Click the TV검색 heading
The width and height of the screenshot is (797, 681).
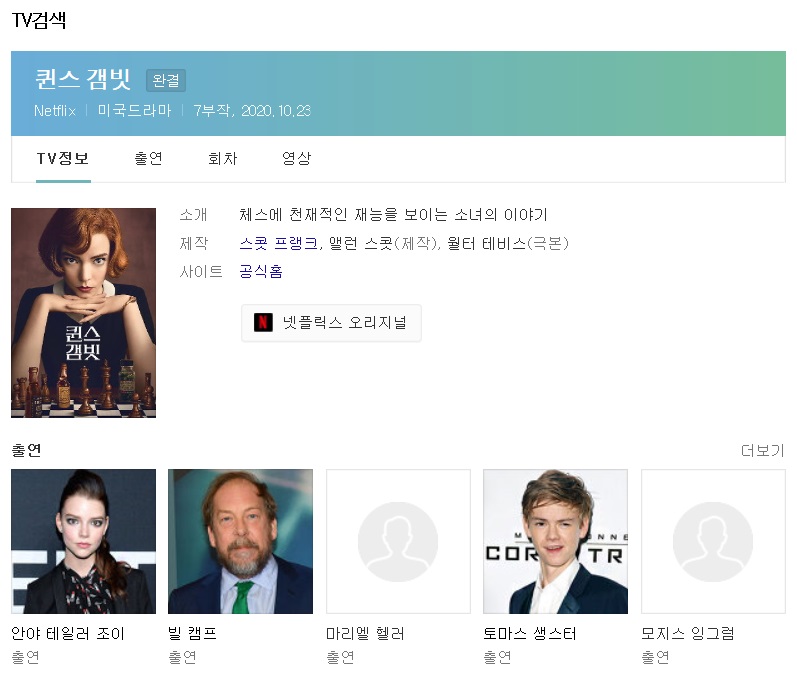point(39,20)
